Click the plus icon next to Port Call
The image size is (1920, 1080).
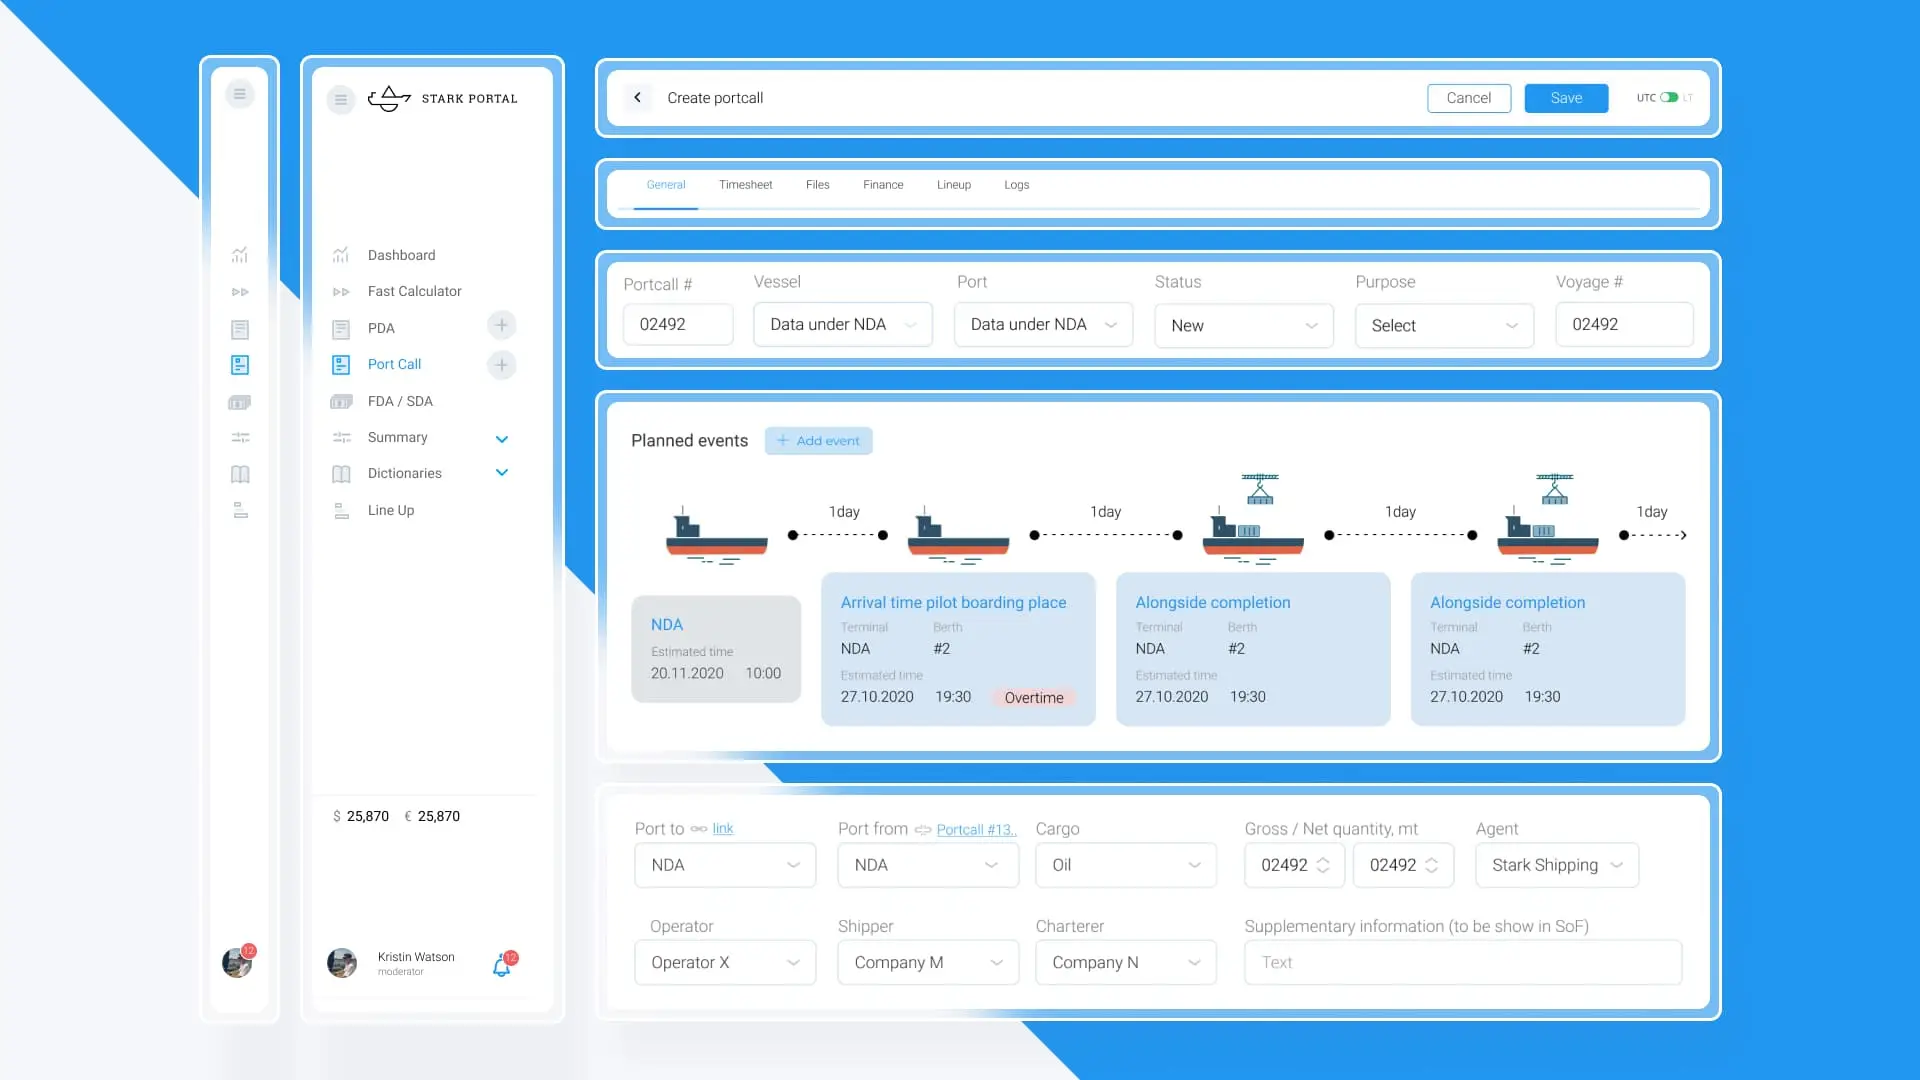pos(502,365)
